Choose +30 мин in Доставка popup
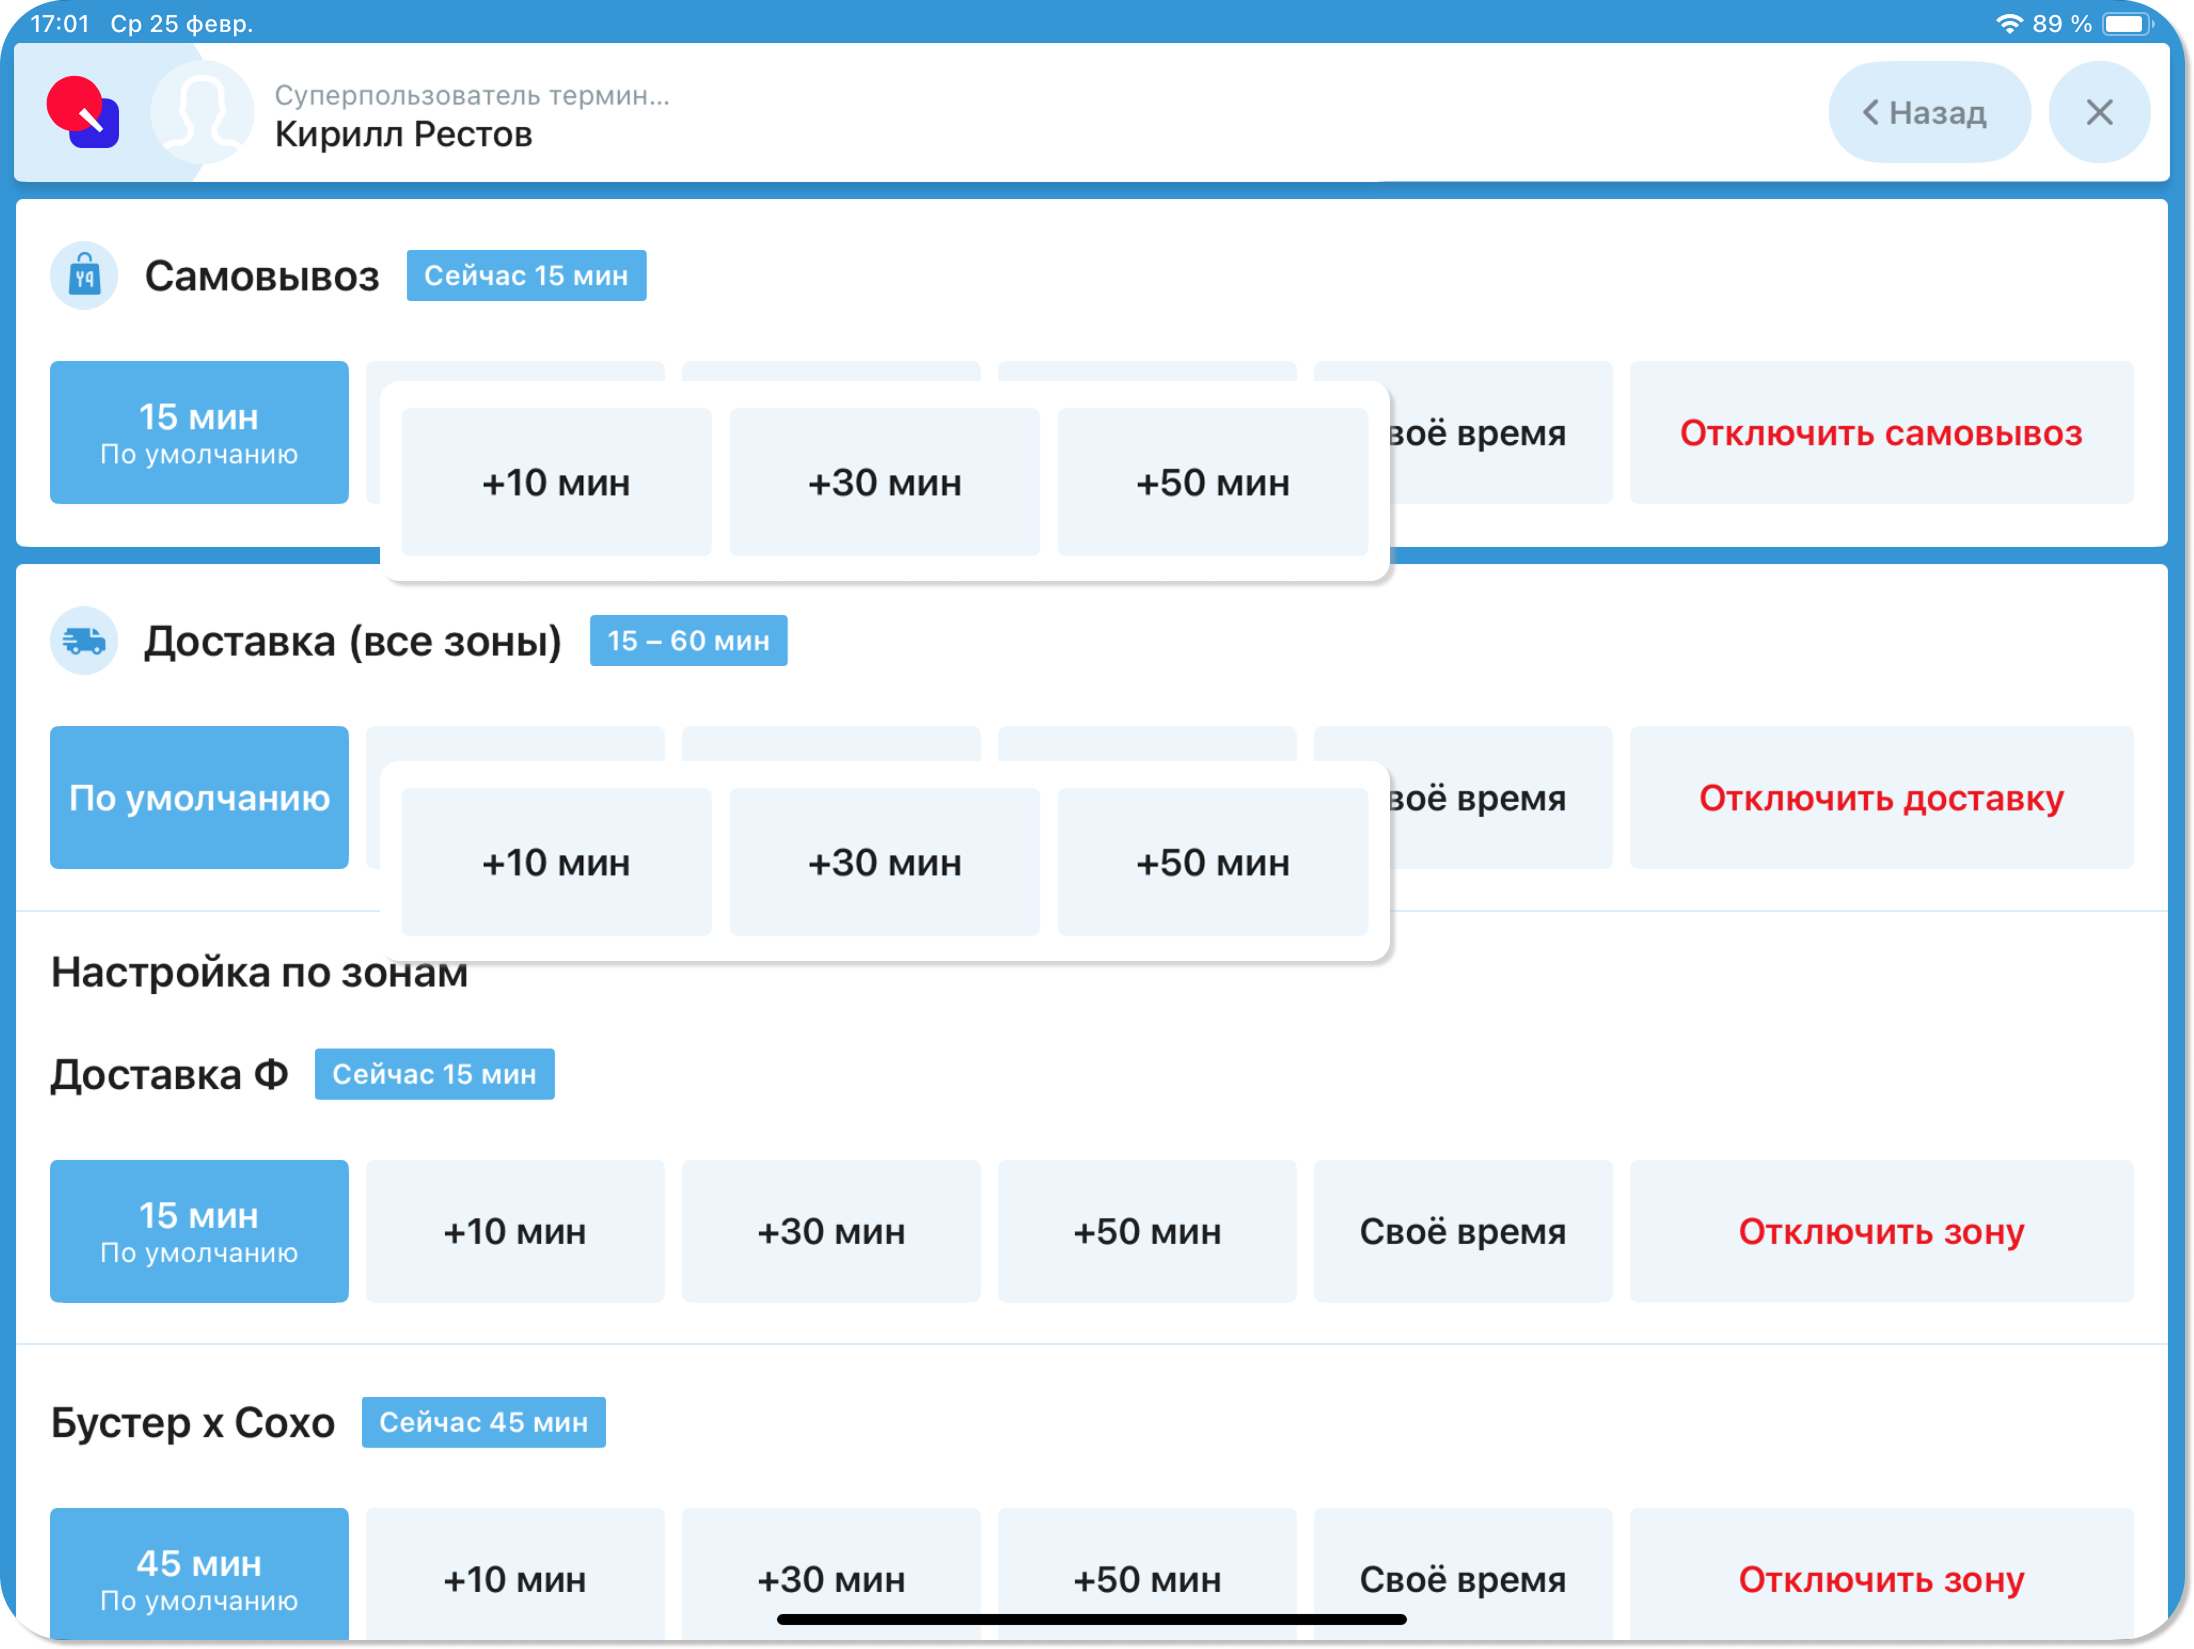Screen dimensions: 2194x1649 [x=884, y=862]
